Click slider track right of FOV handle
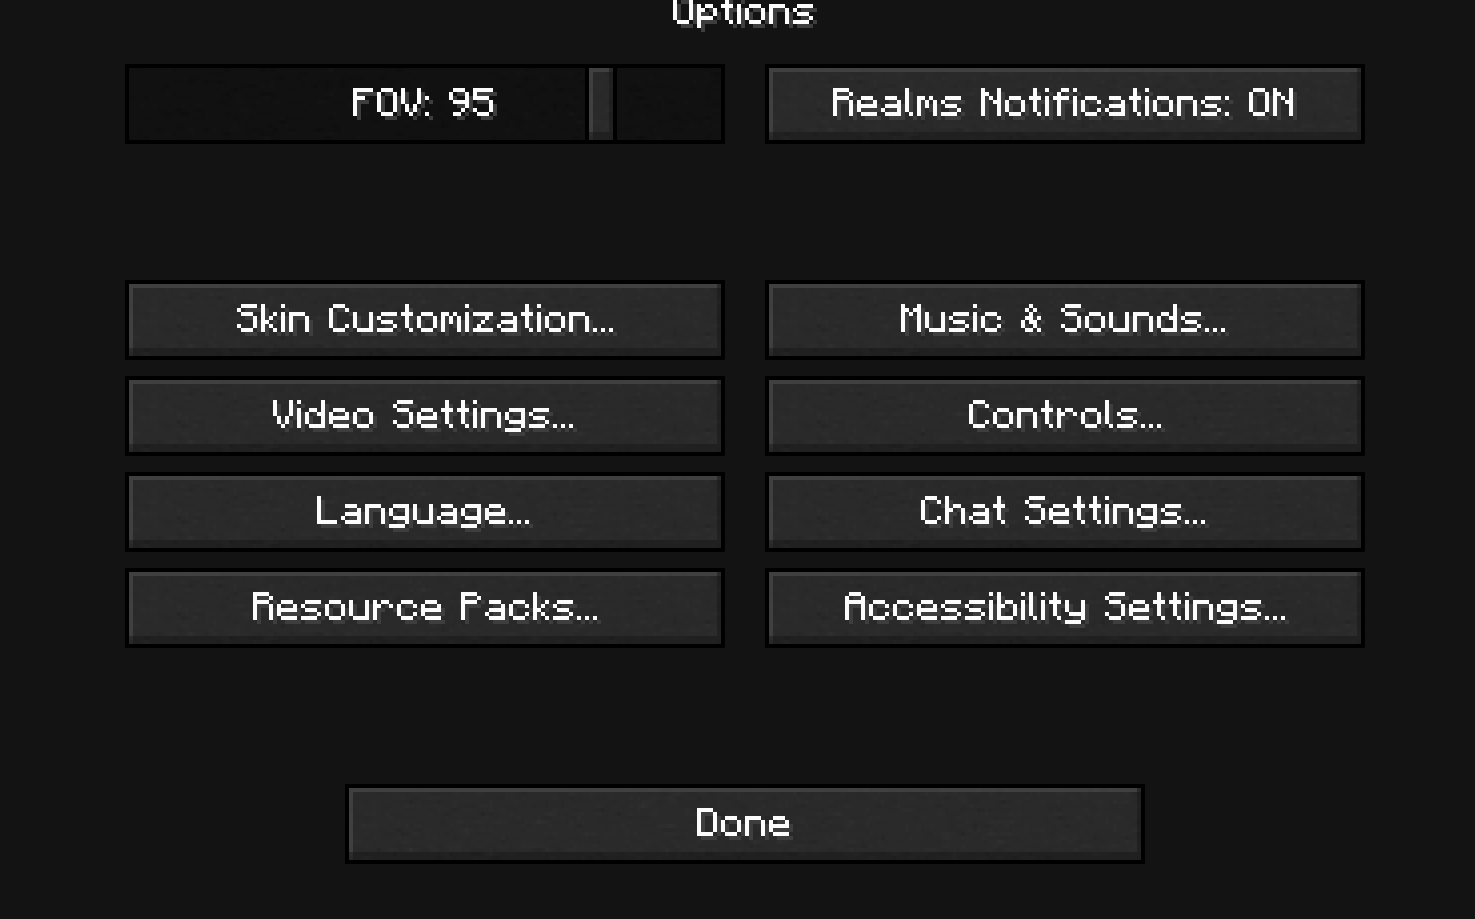The width and height of the screenshot is (1475, 919). tap(669, 104)
